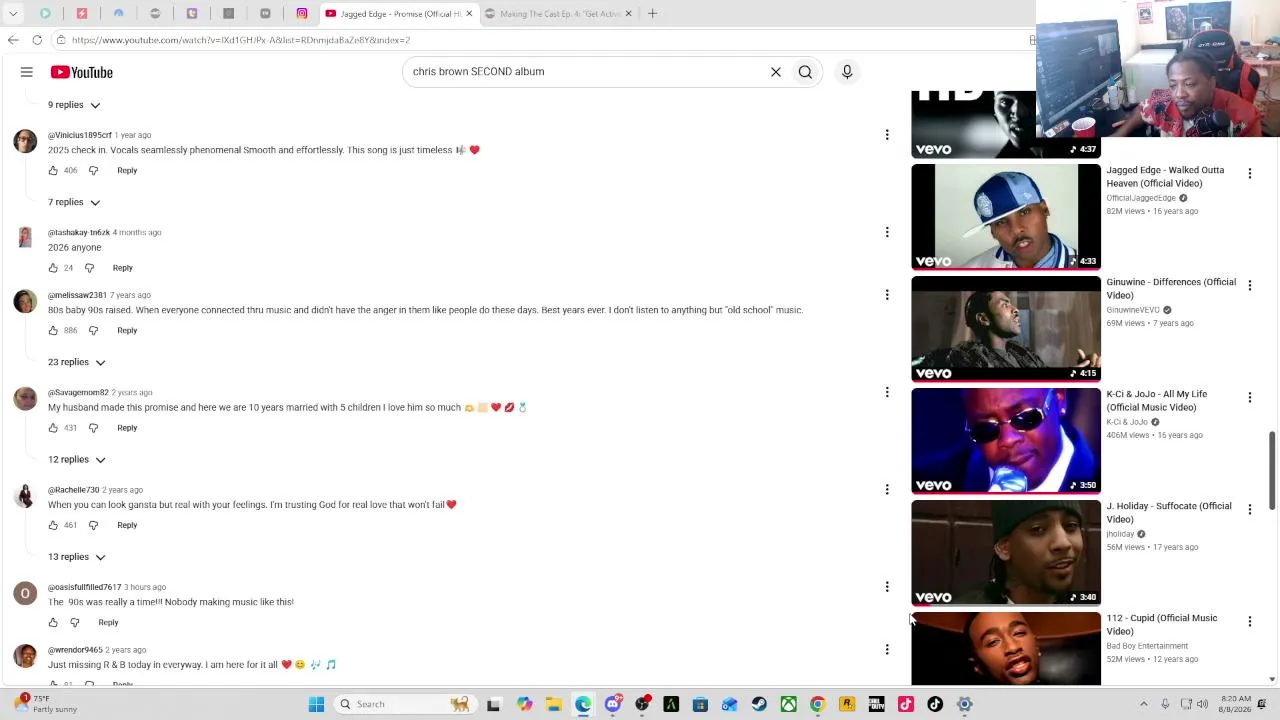
Task: Open options menu for @Vinicius1895crf comment
Action: click(887, 135)
